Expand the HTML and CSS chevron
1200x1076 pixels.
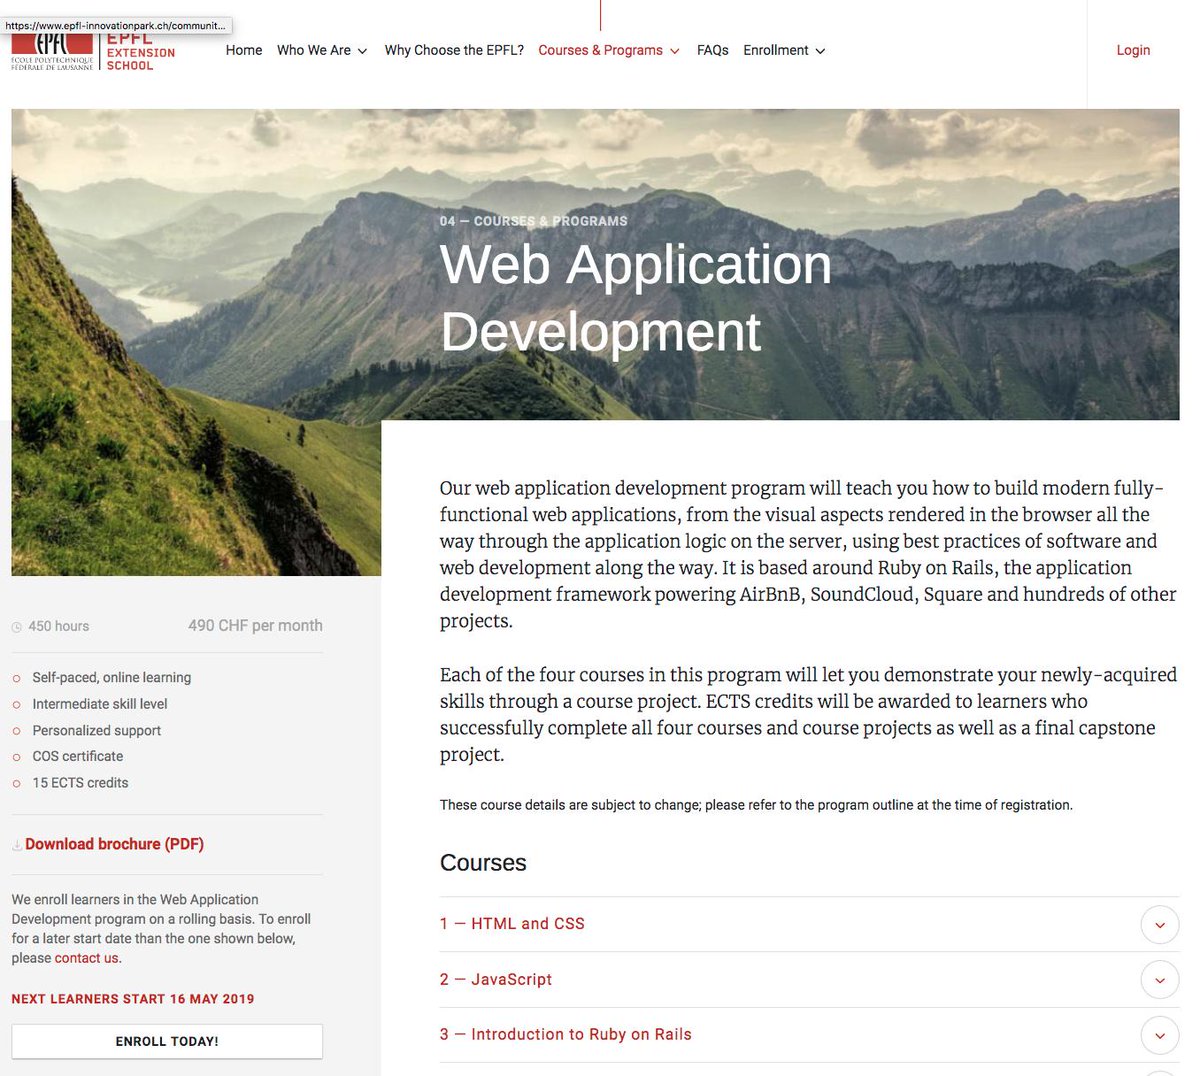click(x=1160, y=925)
